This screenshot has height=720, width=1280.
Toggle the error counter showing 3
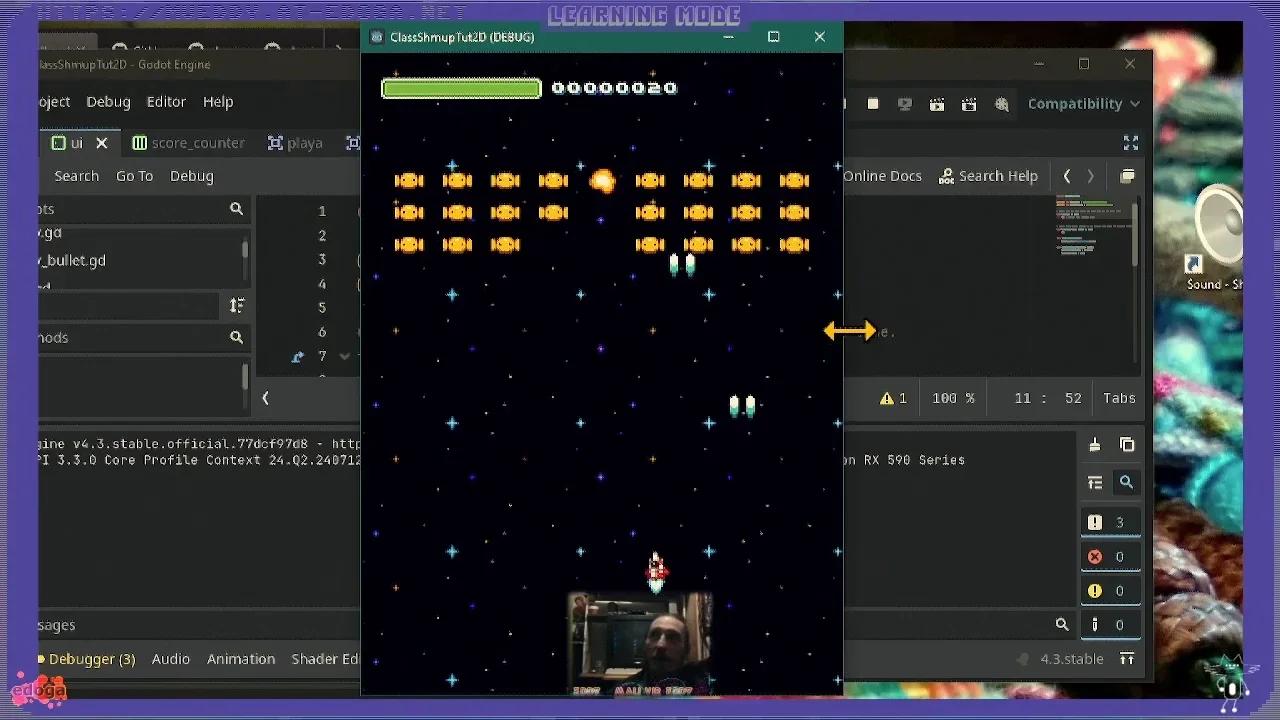(x=1110, y=521)
